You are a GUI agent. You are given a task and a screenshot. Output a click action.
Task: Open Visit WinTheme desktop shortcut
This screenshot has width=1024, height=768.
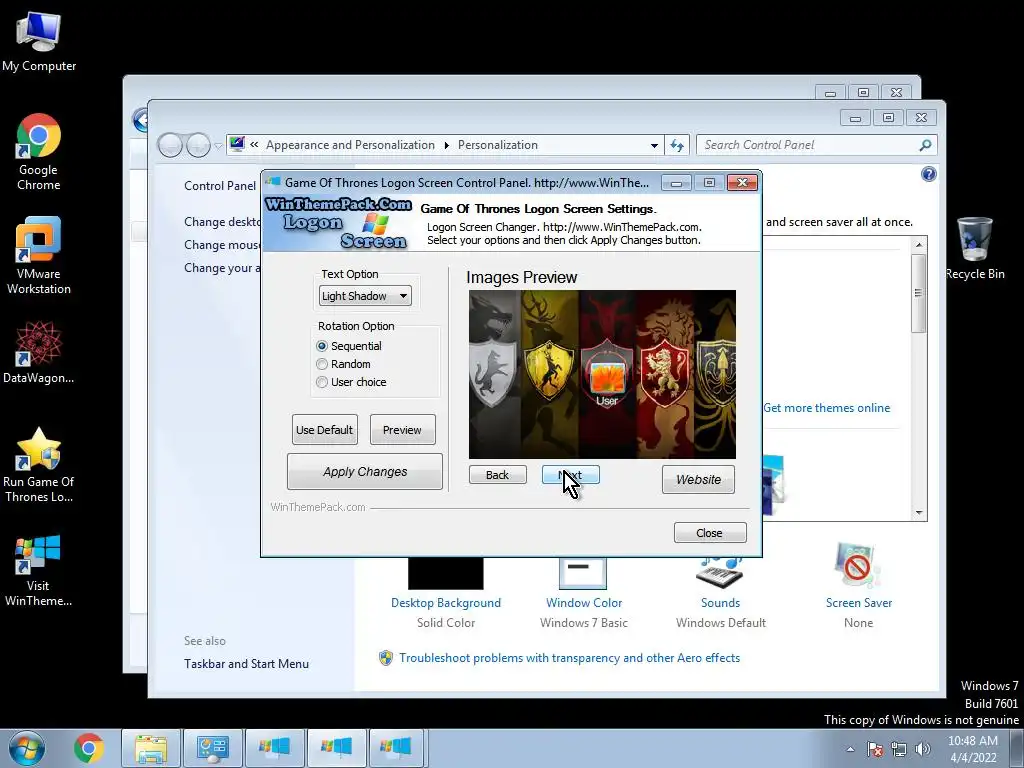39,570
